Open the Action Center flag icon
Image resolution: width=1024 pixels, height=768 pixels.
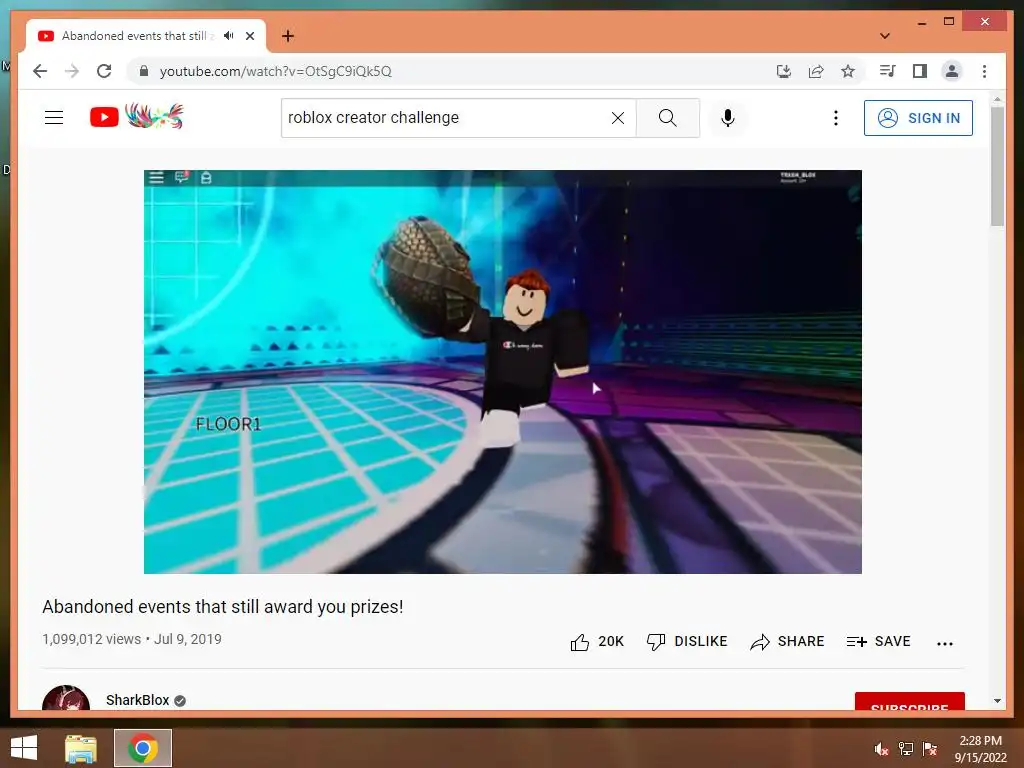[930, 748]
